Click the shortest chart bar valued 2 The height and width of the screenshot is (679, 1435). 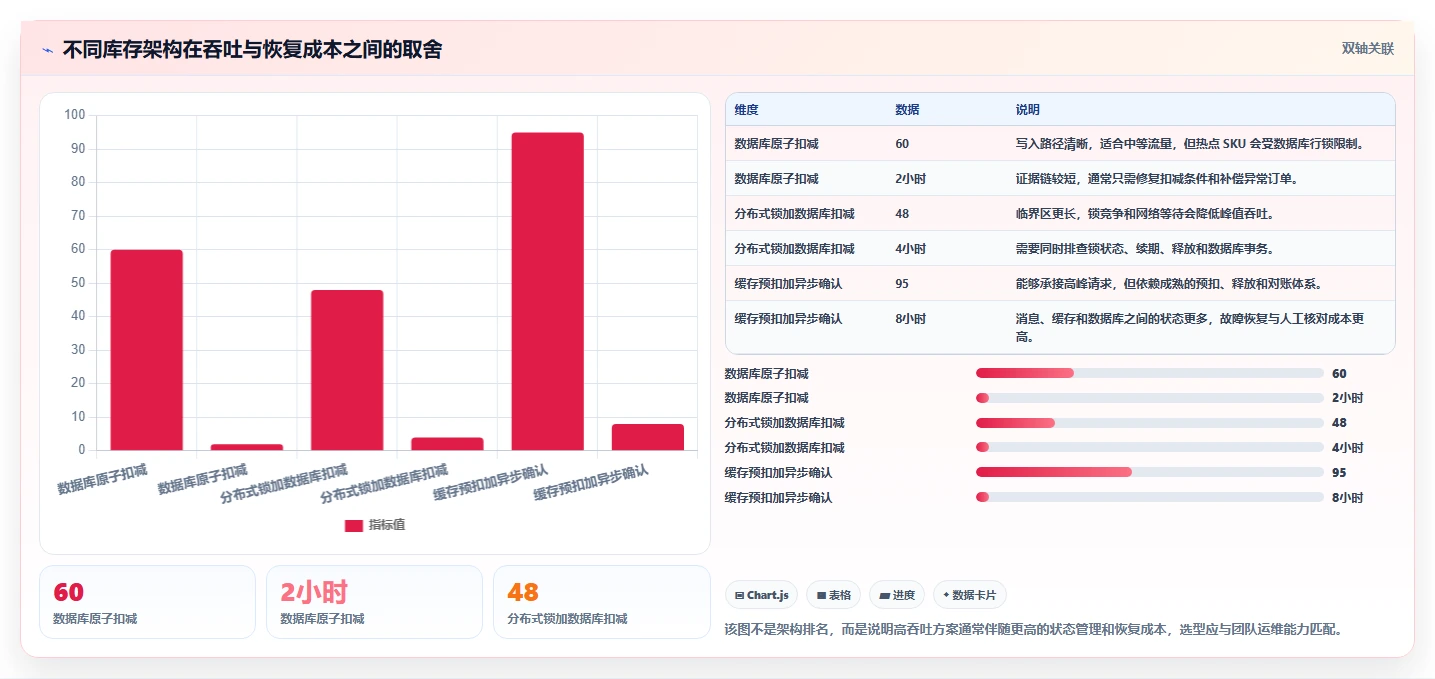click(x=246, y=447)
